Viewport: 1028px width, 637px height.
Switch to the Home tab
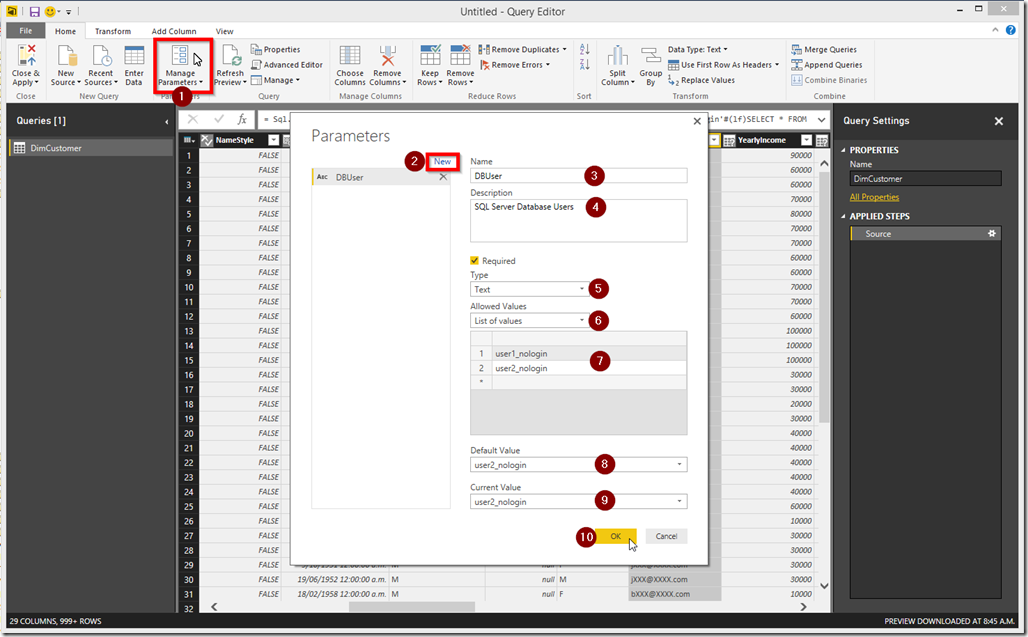click(x=65, y=31)
